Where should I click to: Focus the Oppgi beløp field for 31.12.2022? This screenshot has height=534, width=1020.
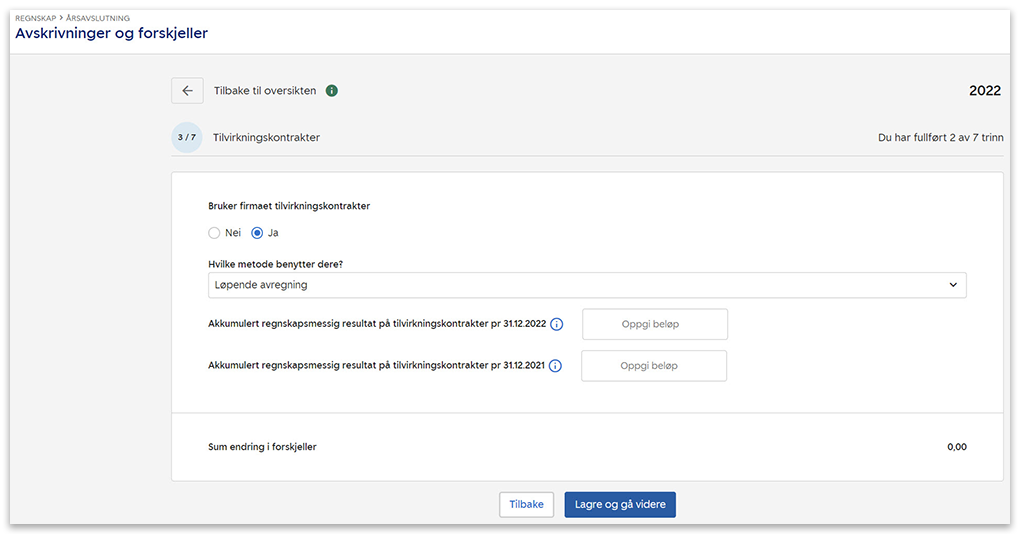point(655,325)
